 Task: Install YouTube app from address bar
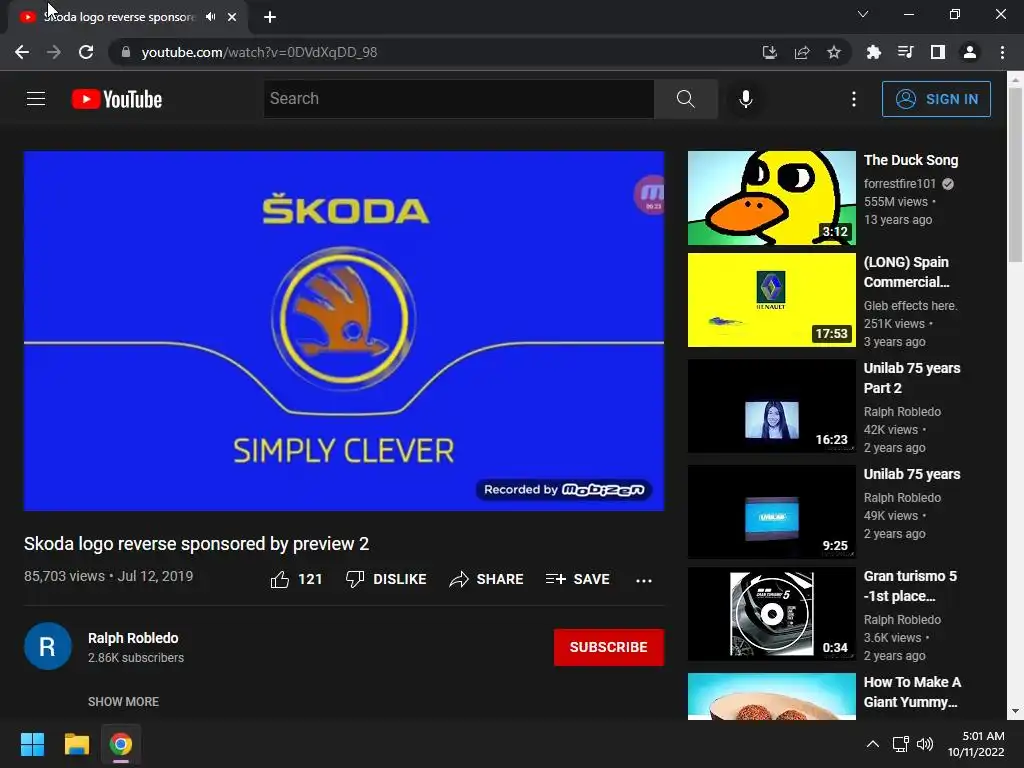769,52
